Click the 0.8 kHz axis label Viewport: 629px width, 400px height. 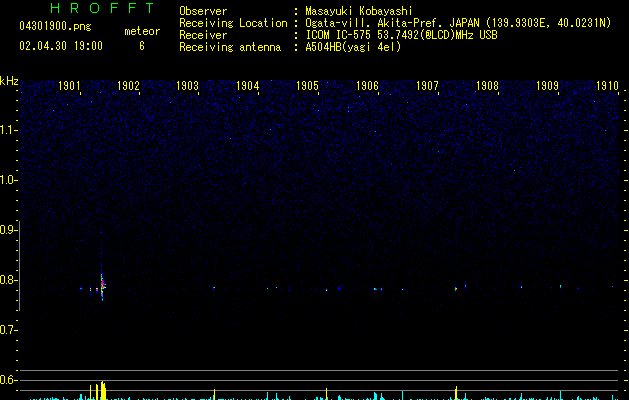coord(8,280)
